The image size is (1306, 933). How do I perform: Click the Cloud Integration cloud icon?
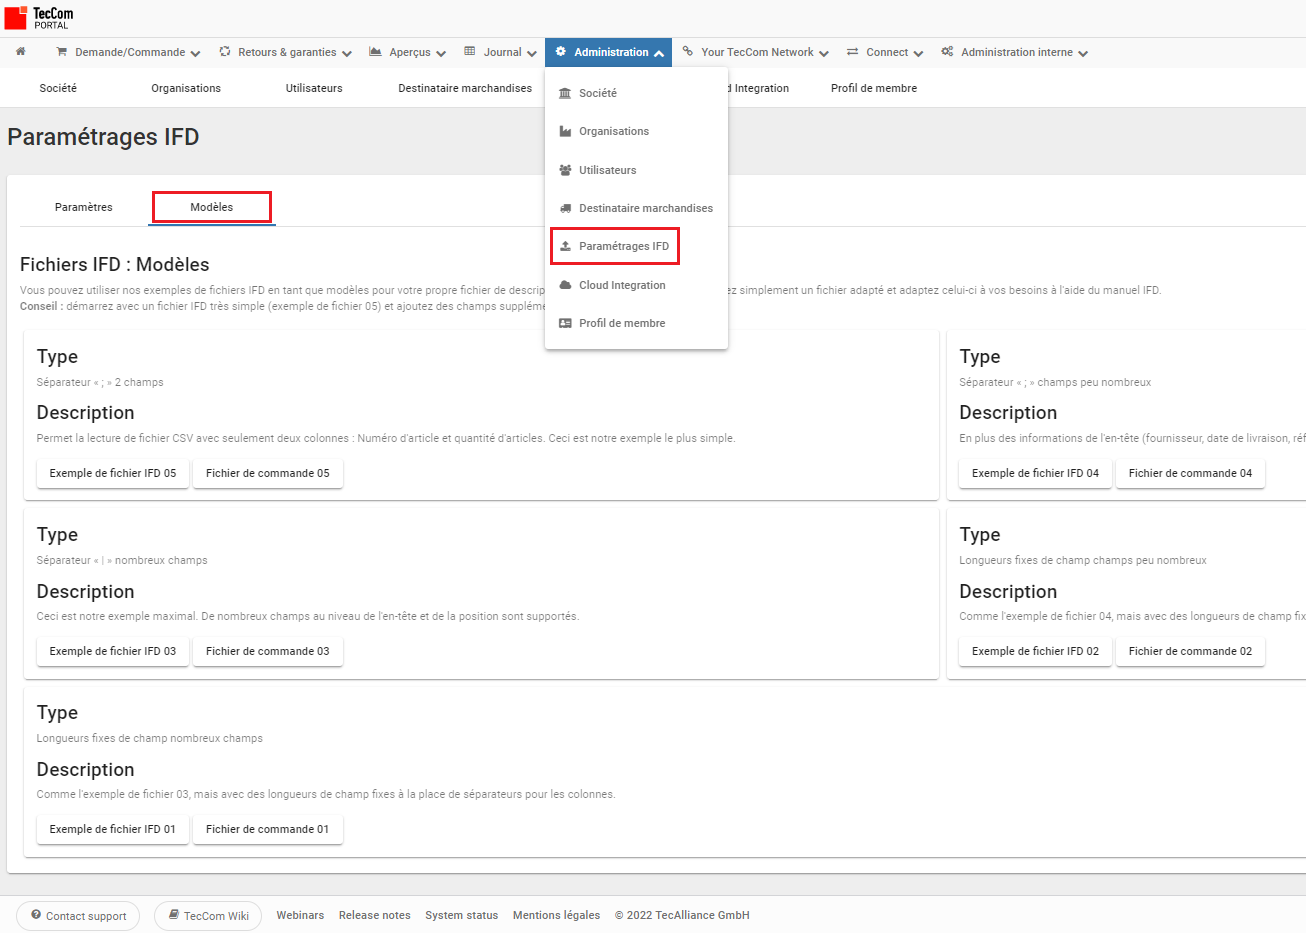pos(565,285)
